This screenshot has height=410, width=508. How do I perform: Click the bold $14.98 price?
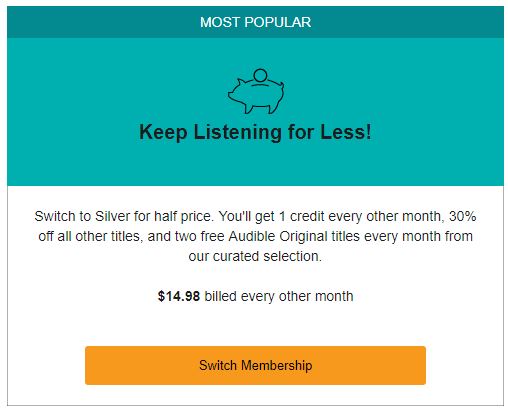pyautogui.click(x=179, y=296)
